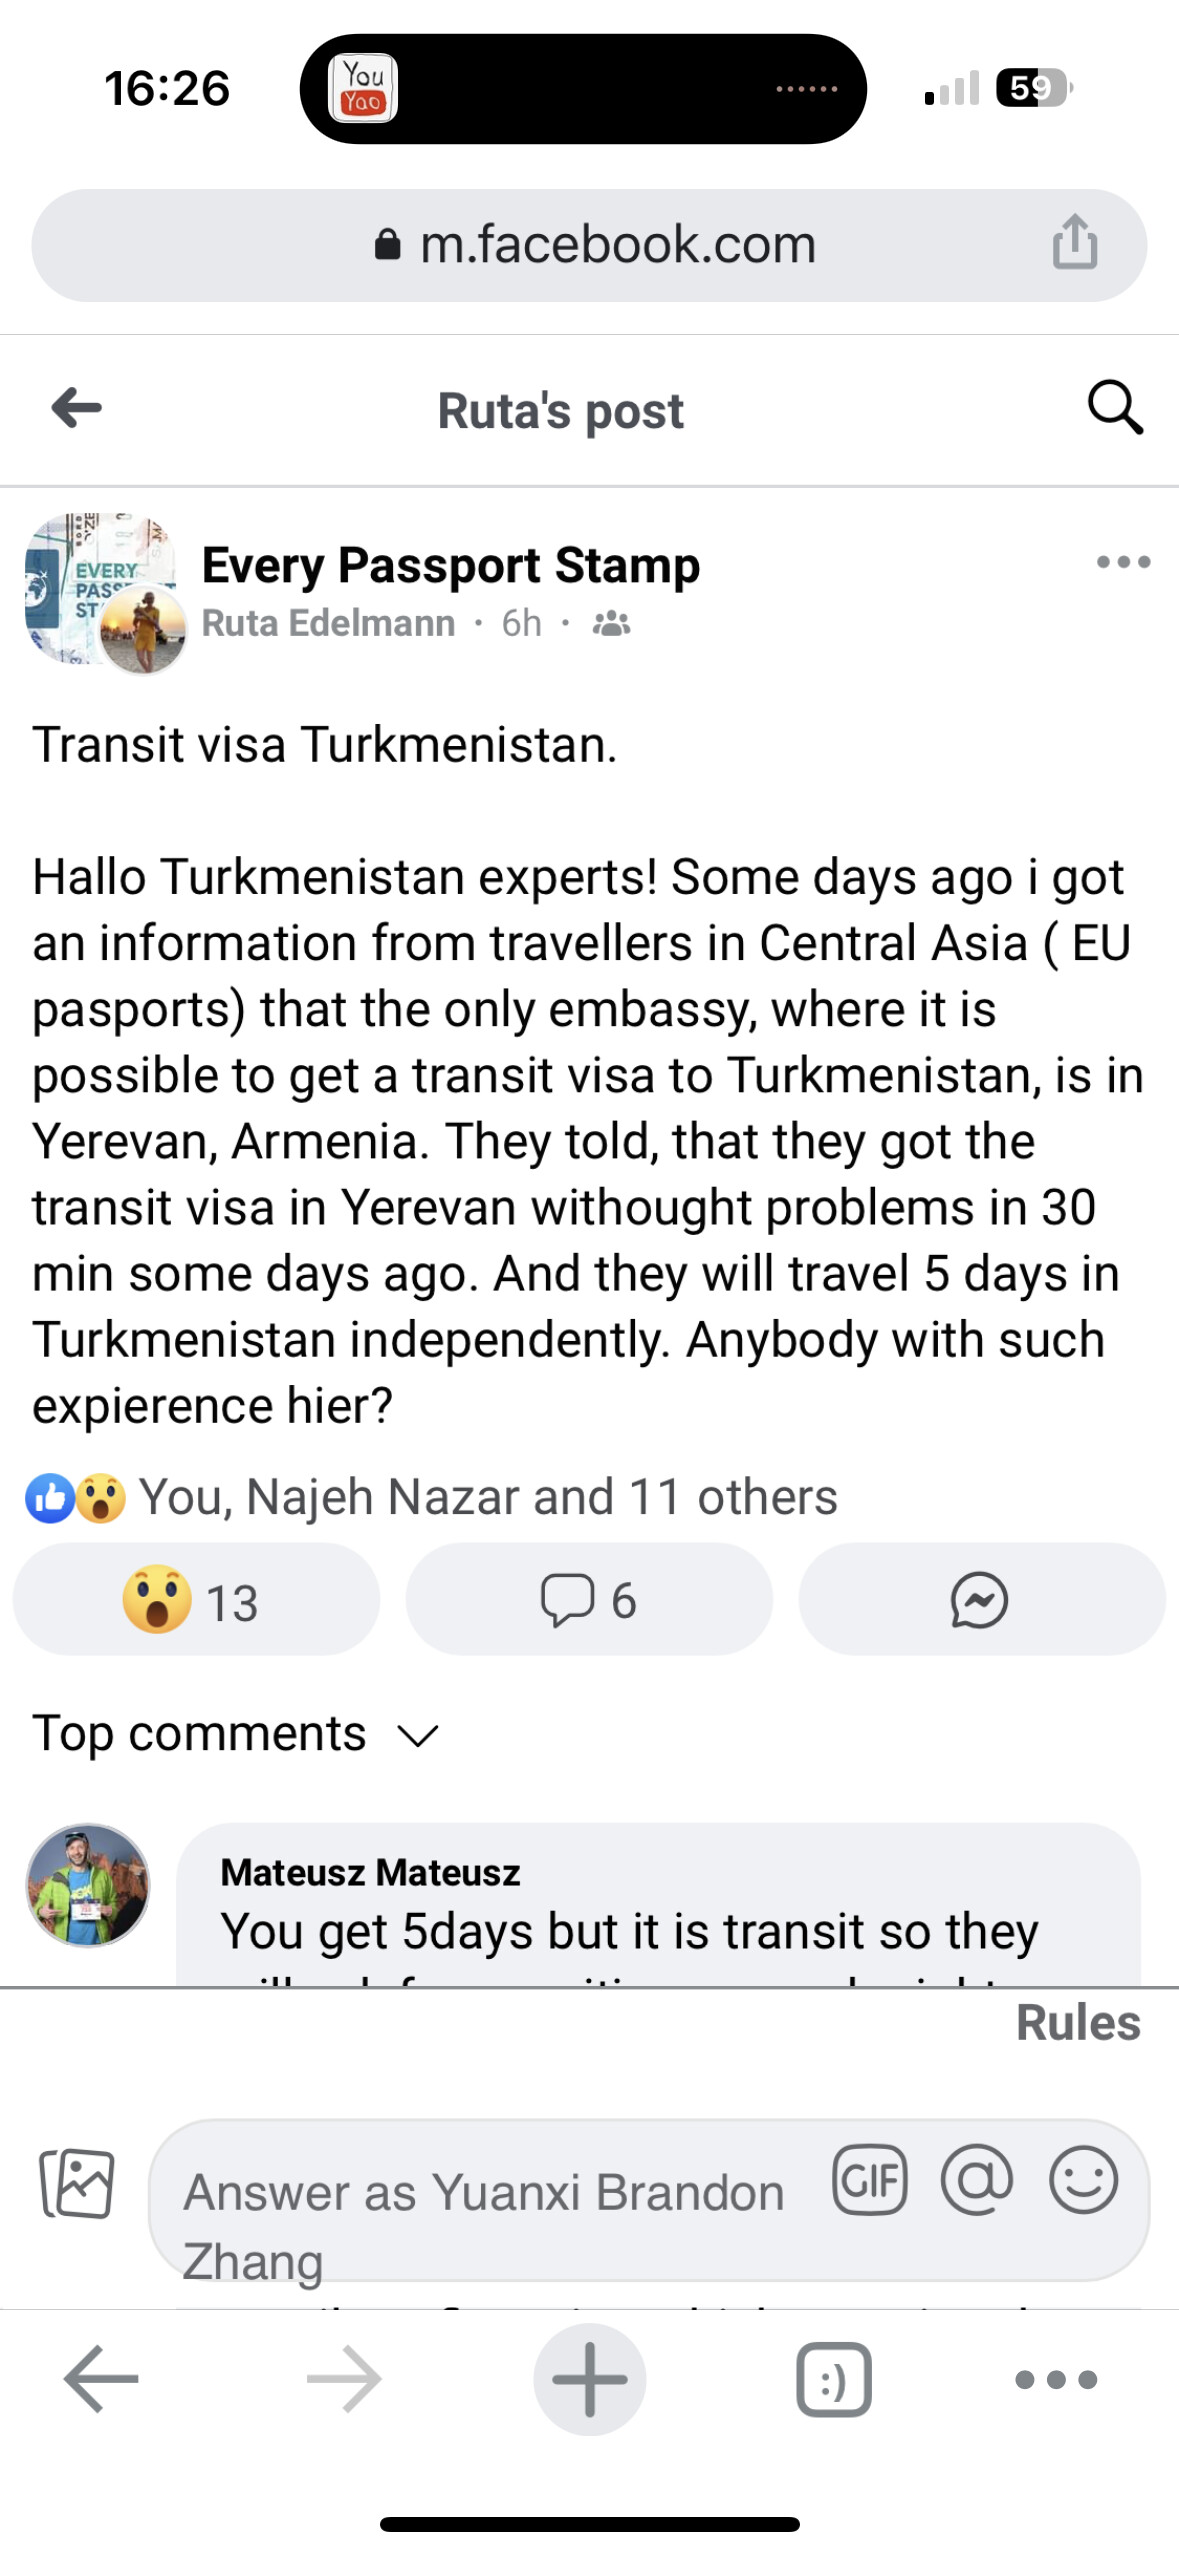Screen dimensions: 1179x2556
Task: Send post via Messenger icon button
Action: [x=980, y=1600]
